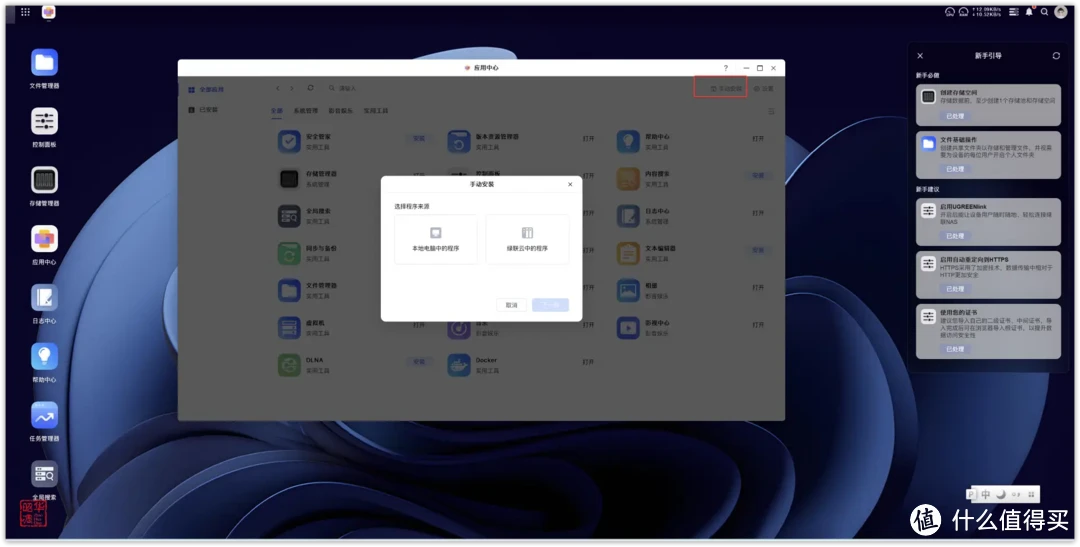
Task: Close the beginner guide panel
Action: 920,56
